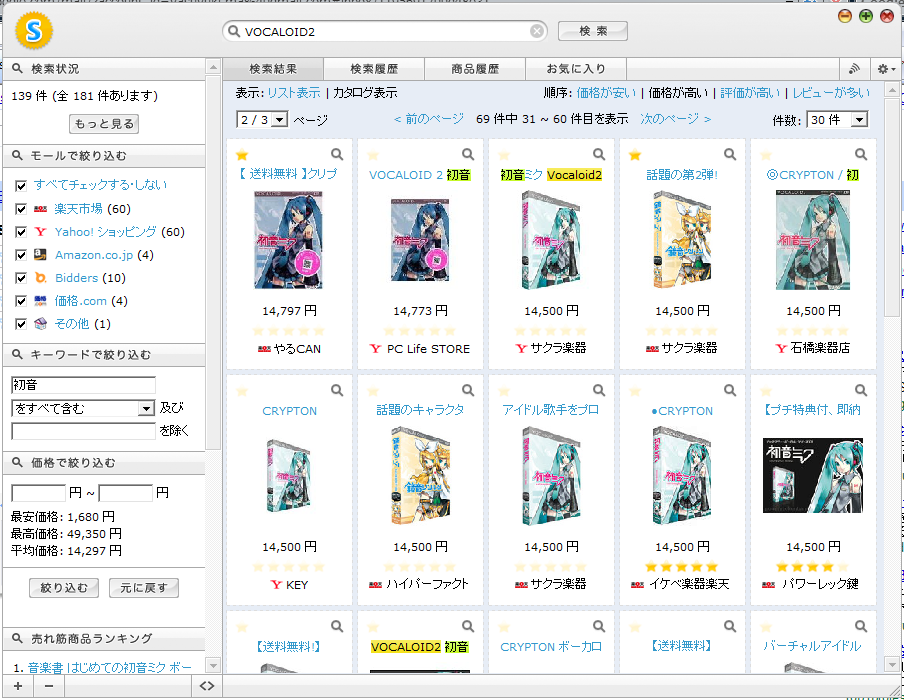Click the 絞り込む filter button

click(x=64, y=588)
